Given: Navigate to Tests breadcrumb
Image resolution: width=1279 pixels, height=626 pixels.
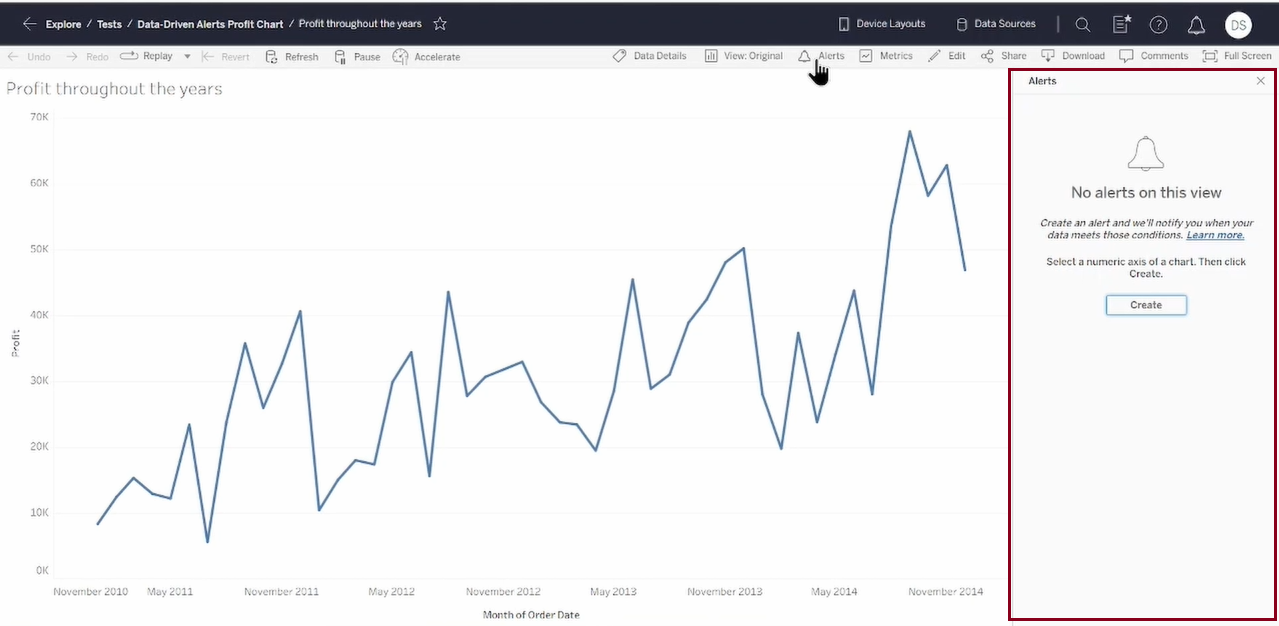Looking at the screenshot, I should (109, 24).
